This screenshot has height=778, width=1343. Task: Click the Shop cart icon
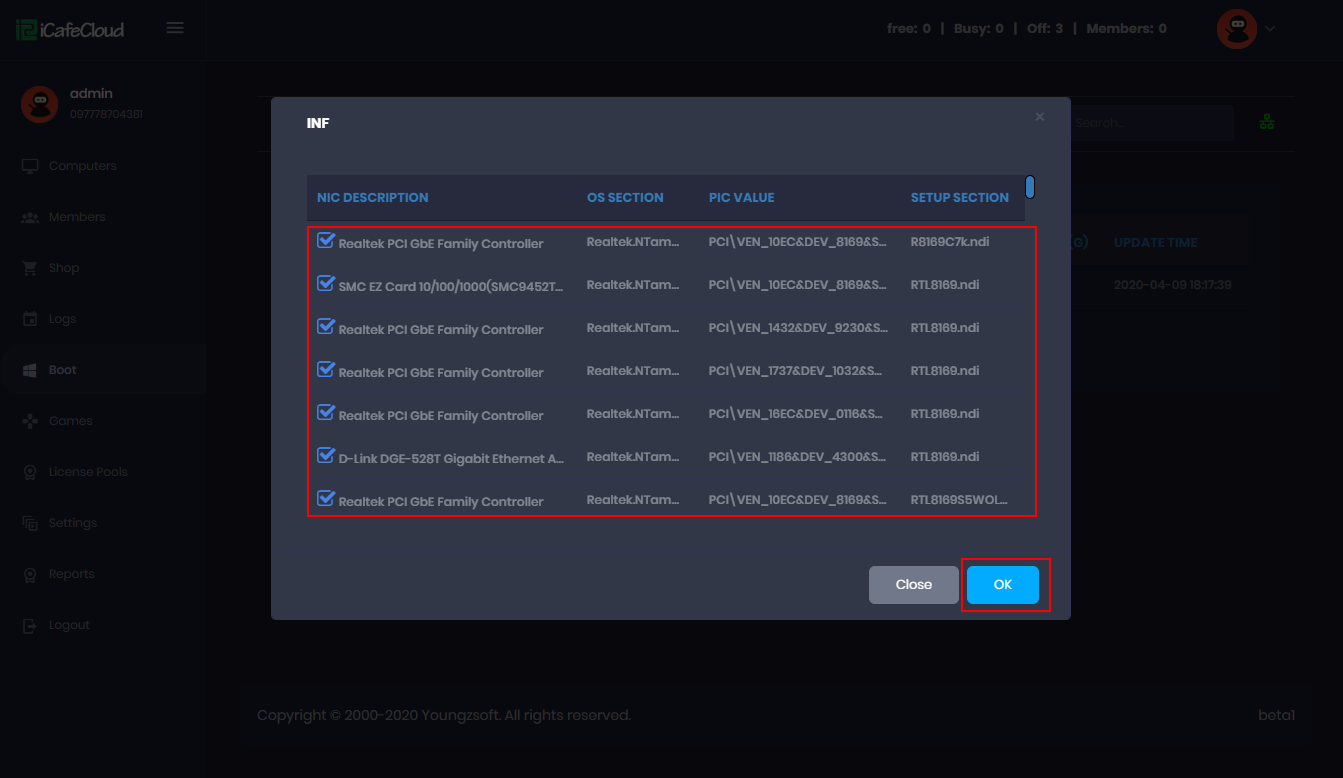pos(30,268)
